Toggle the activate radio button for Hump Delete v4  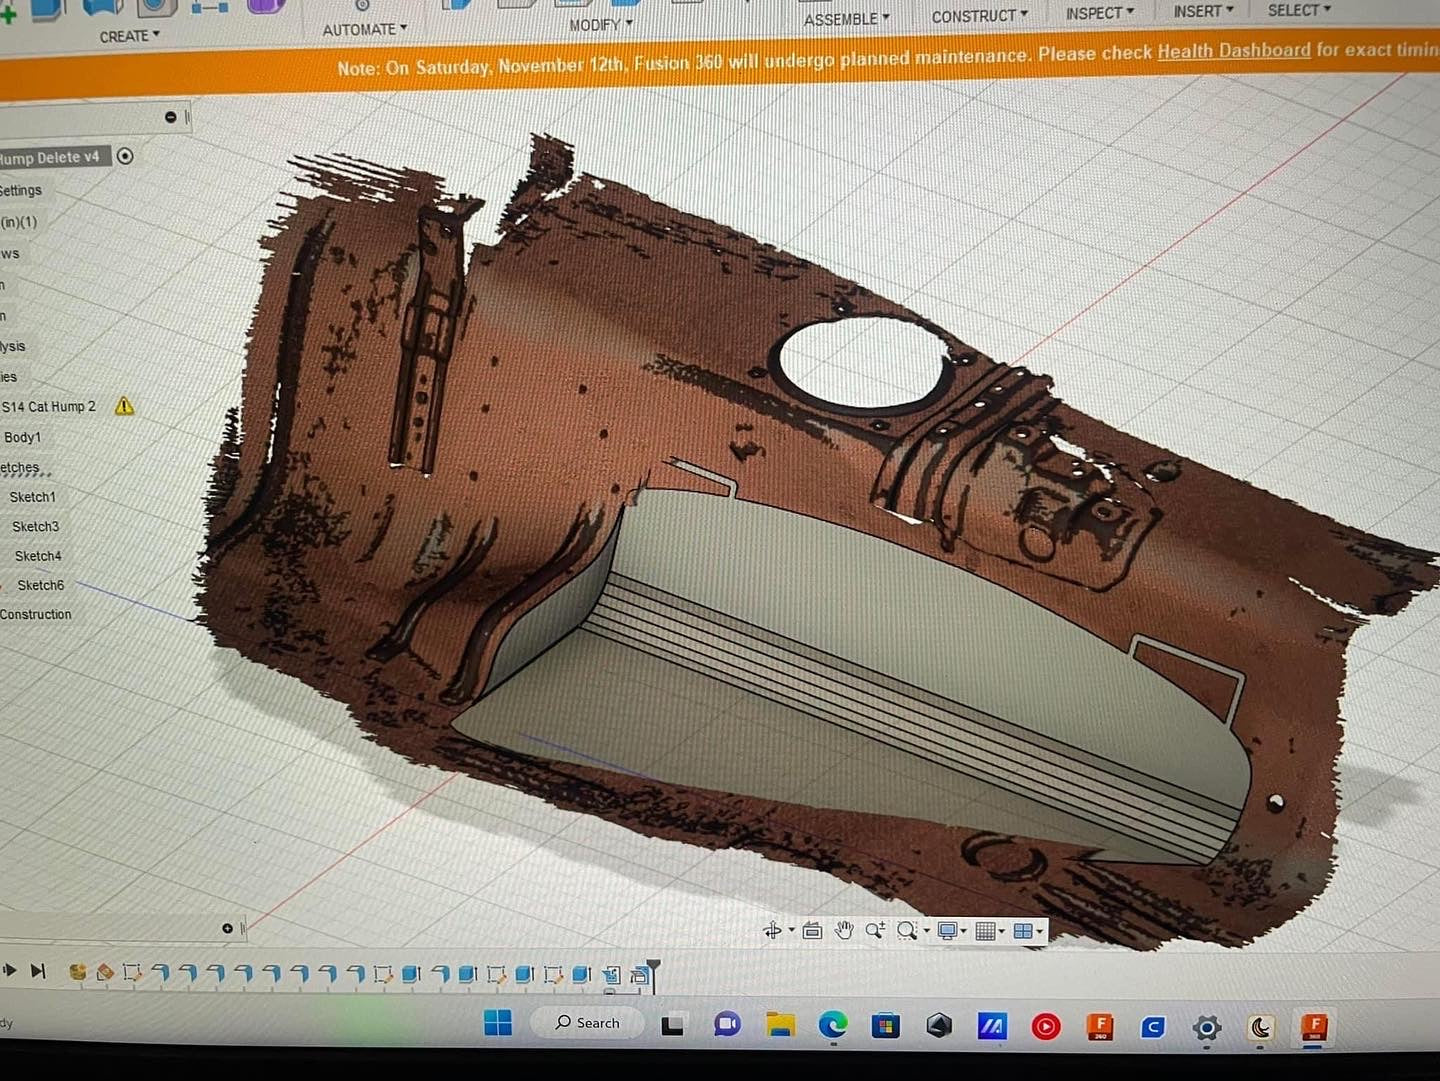125,156
